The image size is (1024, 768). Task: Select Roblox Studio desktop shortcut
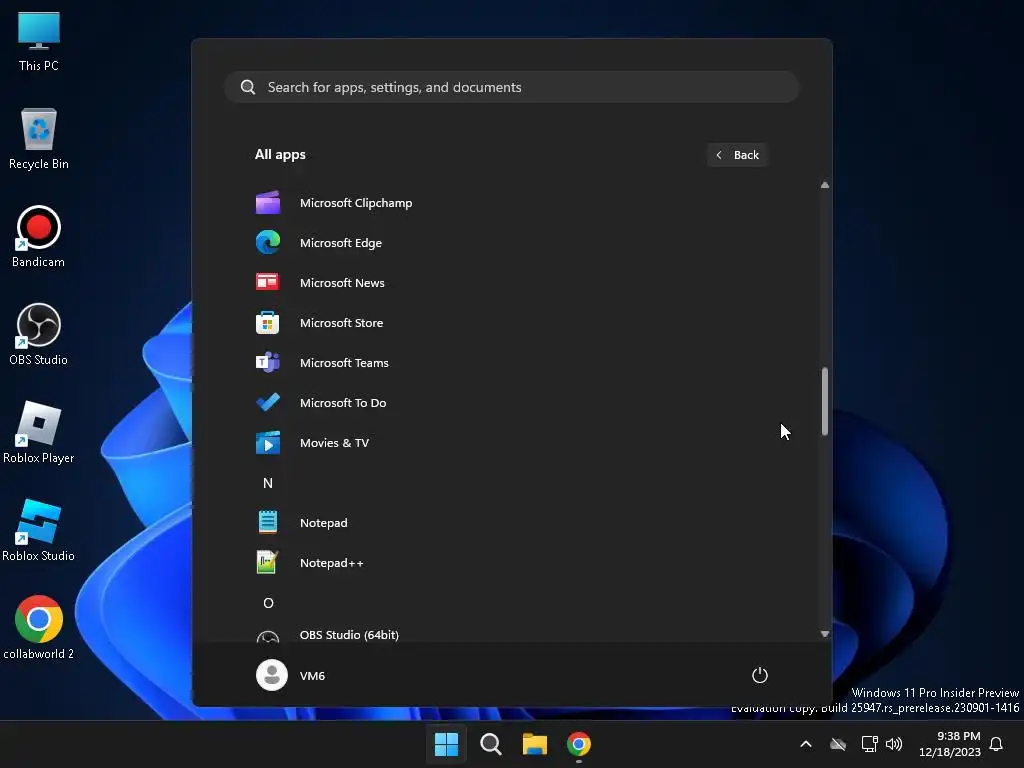point(39,531)
